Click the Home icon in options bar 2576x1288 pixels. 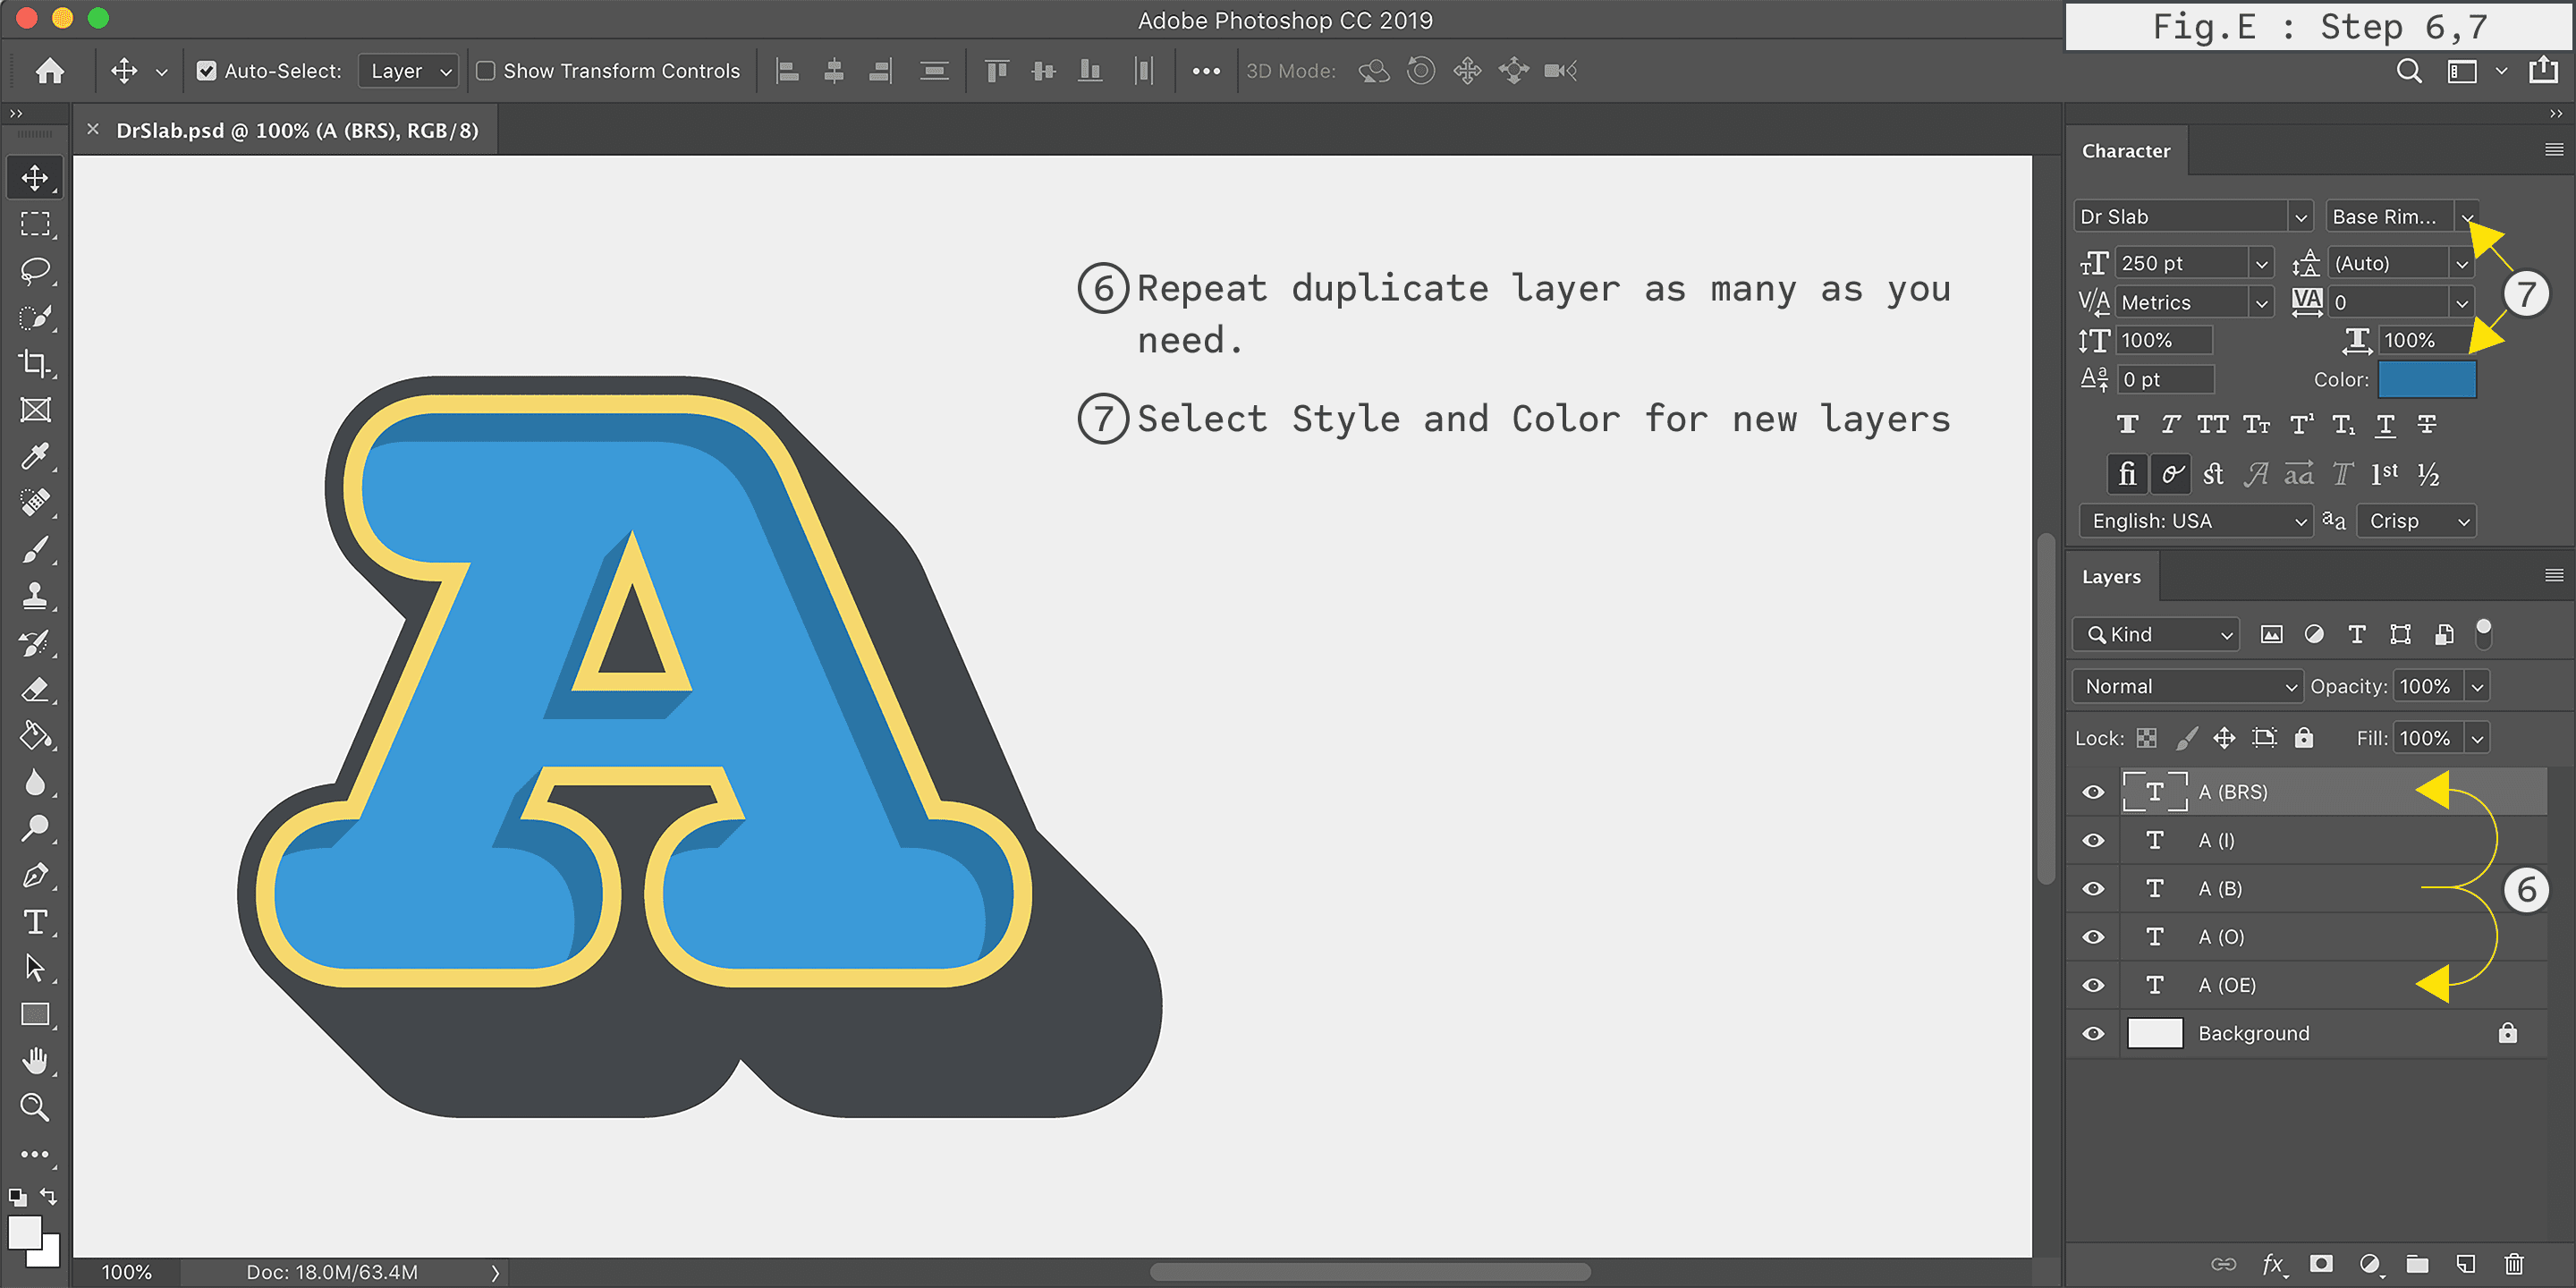point(50,71)
